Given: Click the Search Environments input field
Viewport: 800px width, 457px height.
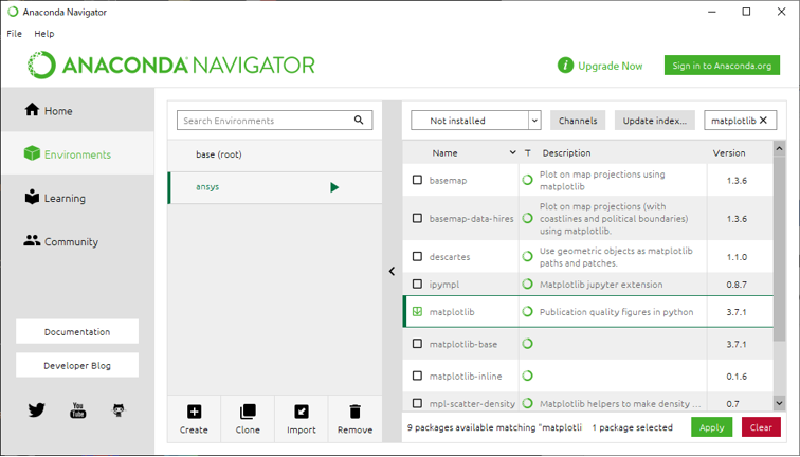Looking at the screenshot, I should coord(265,121).
